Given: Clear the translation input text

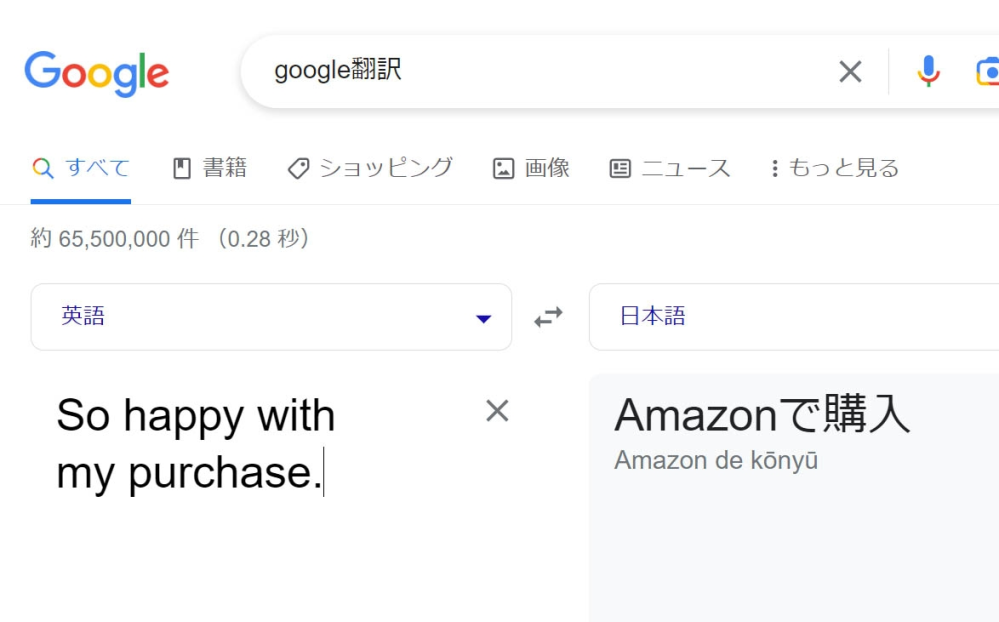Looking at the screenshot, I should tap(496, 411).
